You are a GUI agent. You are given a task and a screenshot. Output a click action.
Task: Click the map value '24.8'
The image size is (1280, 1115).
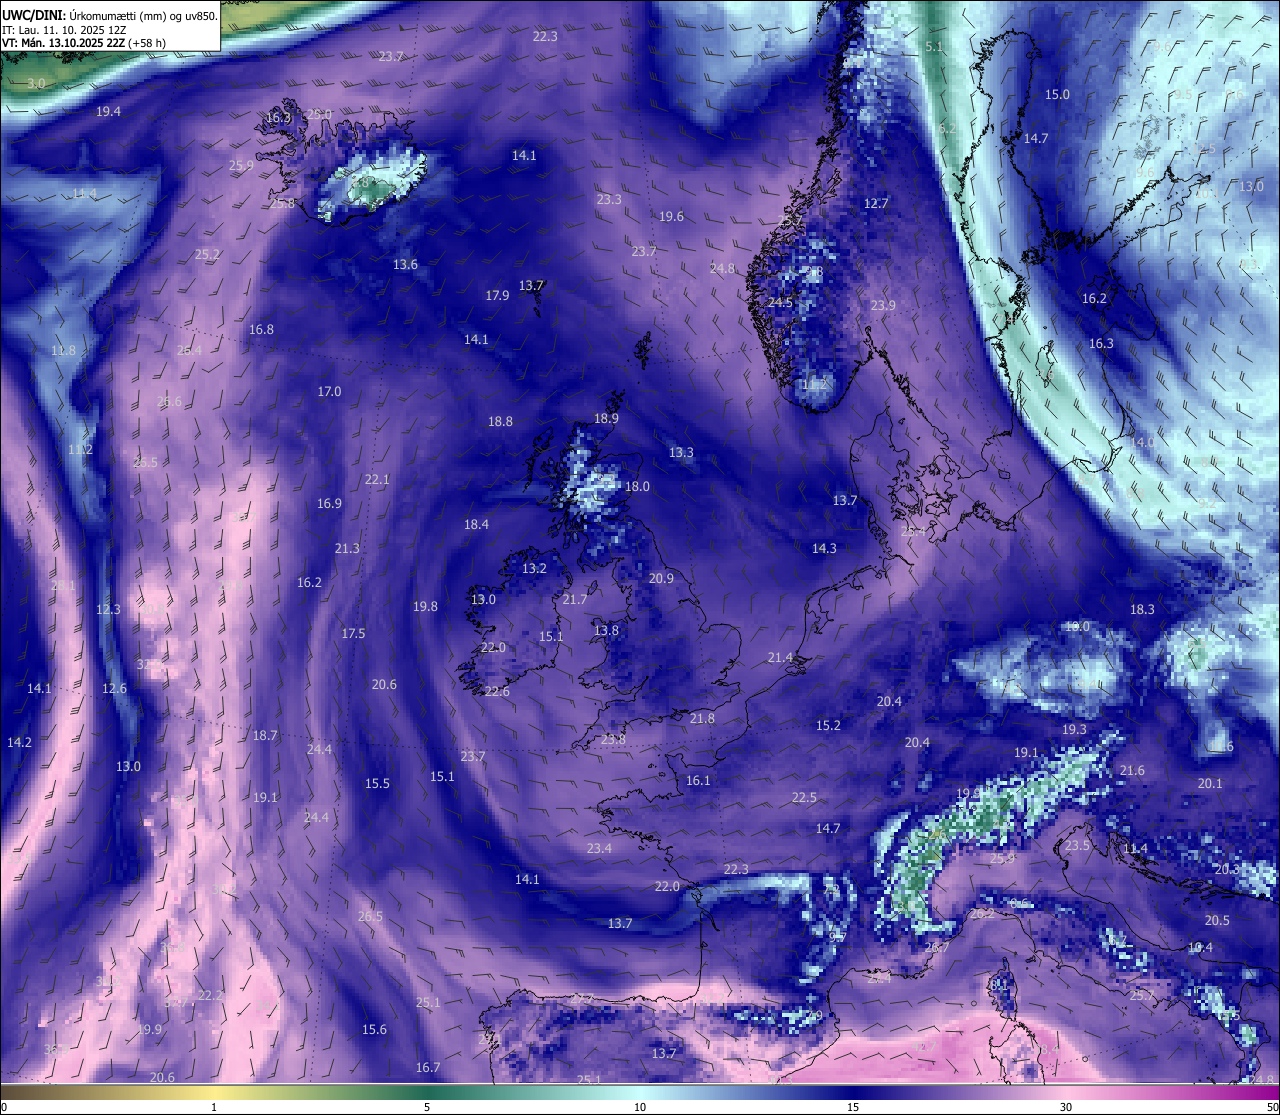click(722, 269)
